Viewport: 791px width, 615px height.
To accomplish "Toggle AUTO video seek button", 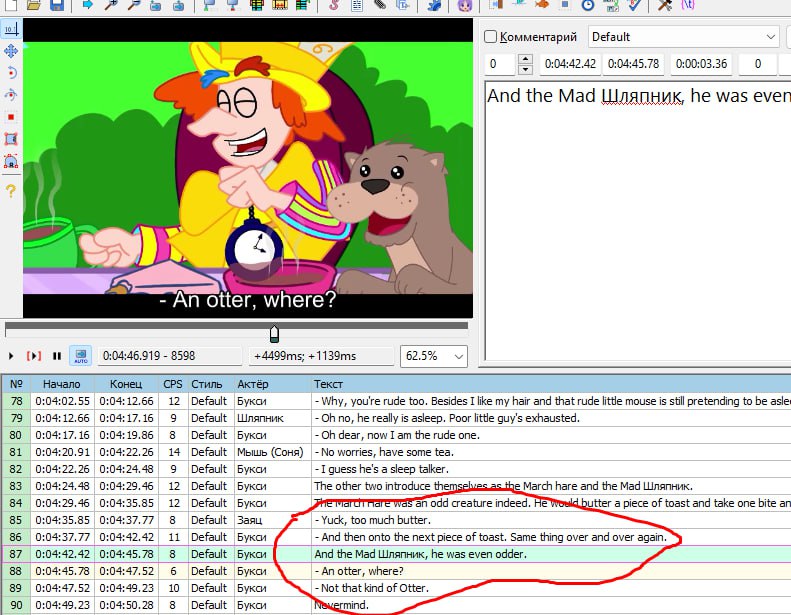I will (81, 356).
